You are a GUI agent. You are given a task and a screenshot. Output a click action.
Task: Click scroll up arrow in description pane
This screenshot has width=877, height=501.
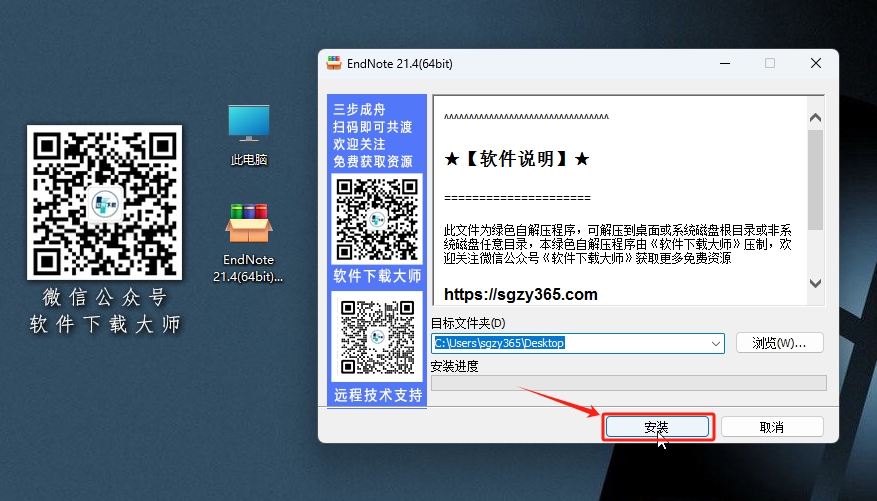(x=815, y=117)
